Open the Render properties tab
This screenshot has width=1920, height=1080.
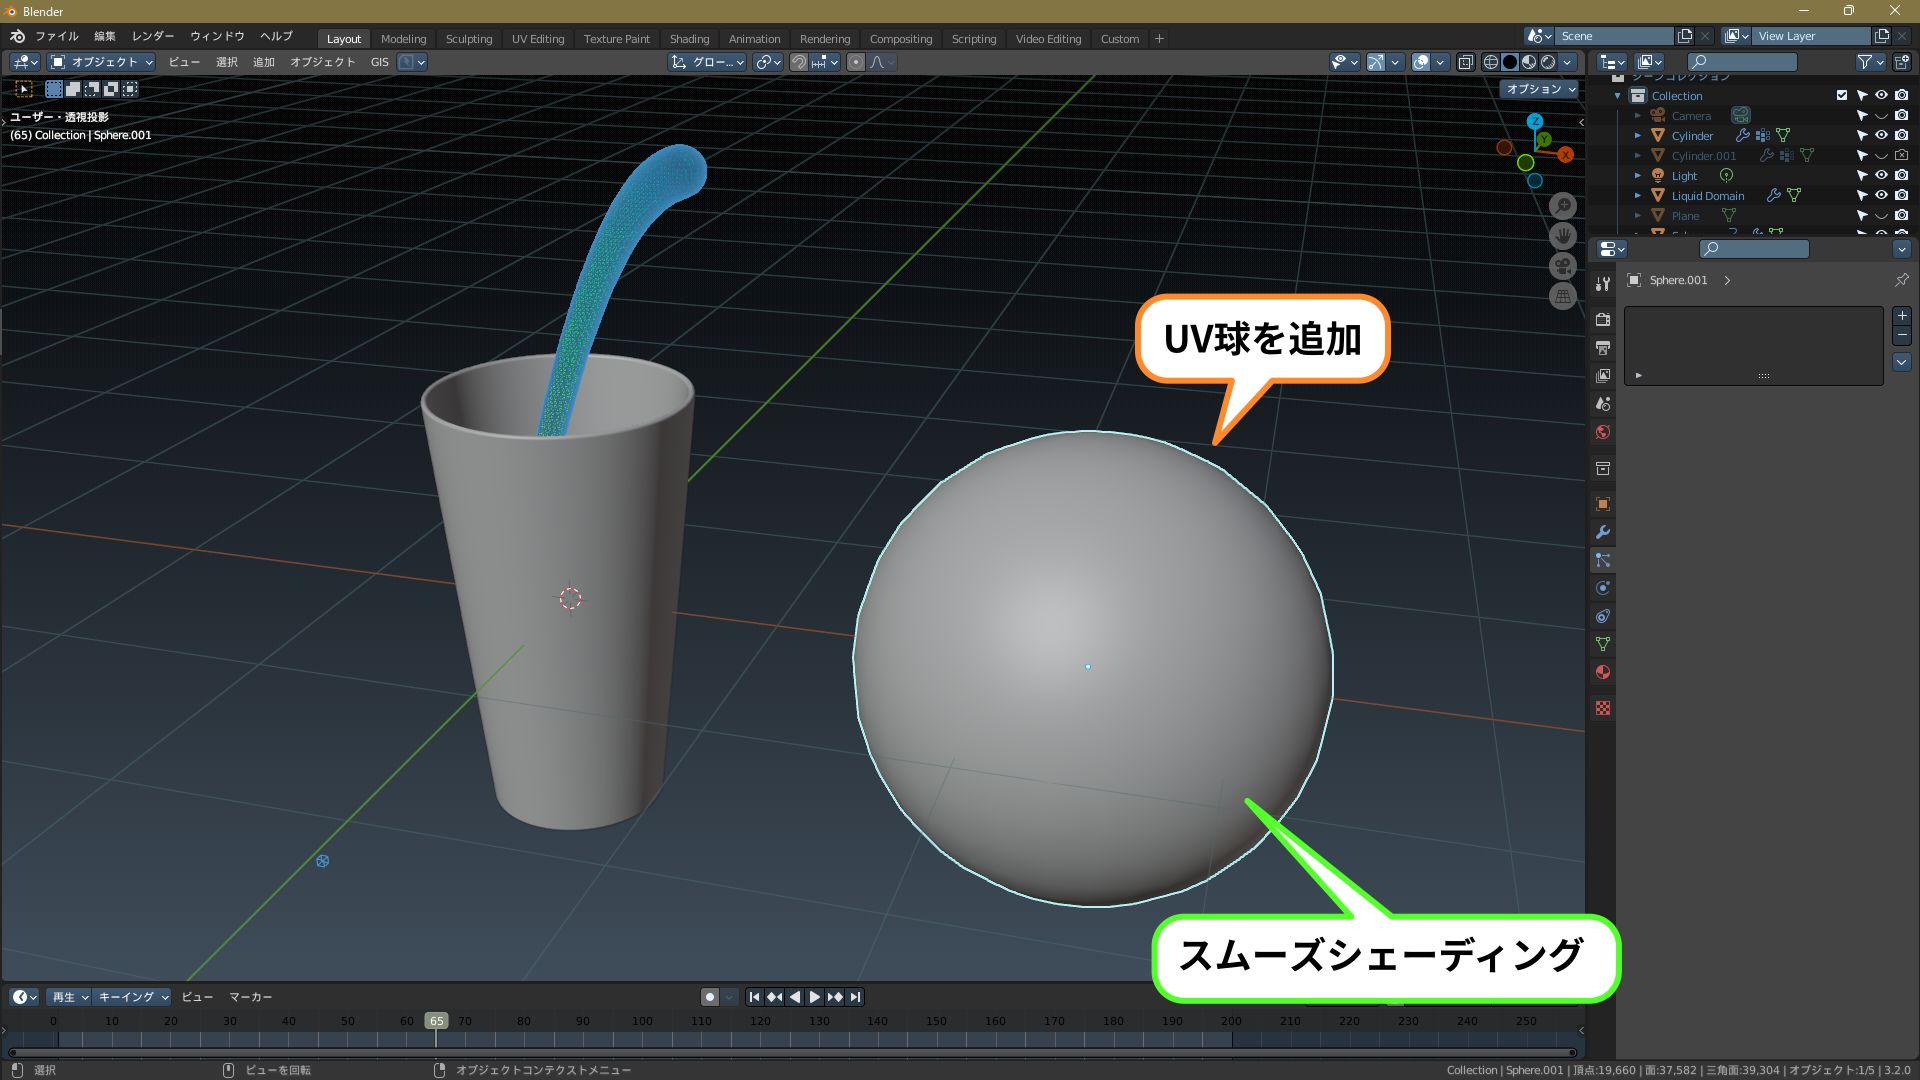(1602, 320)
